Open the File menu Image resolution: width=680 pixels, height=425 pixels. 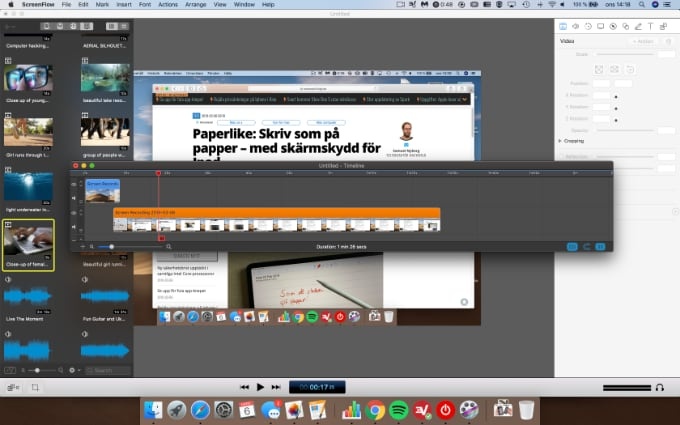pos(66,4)
